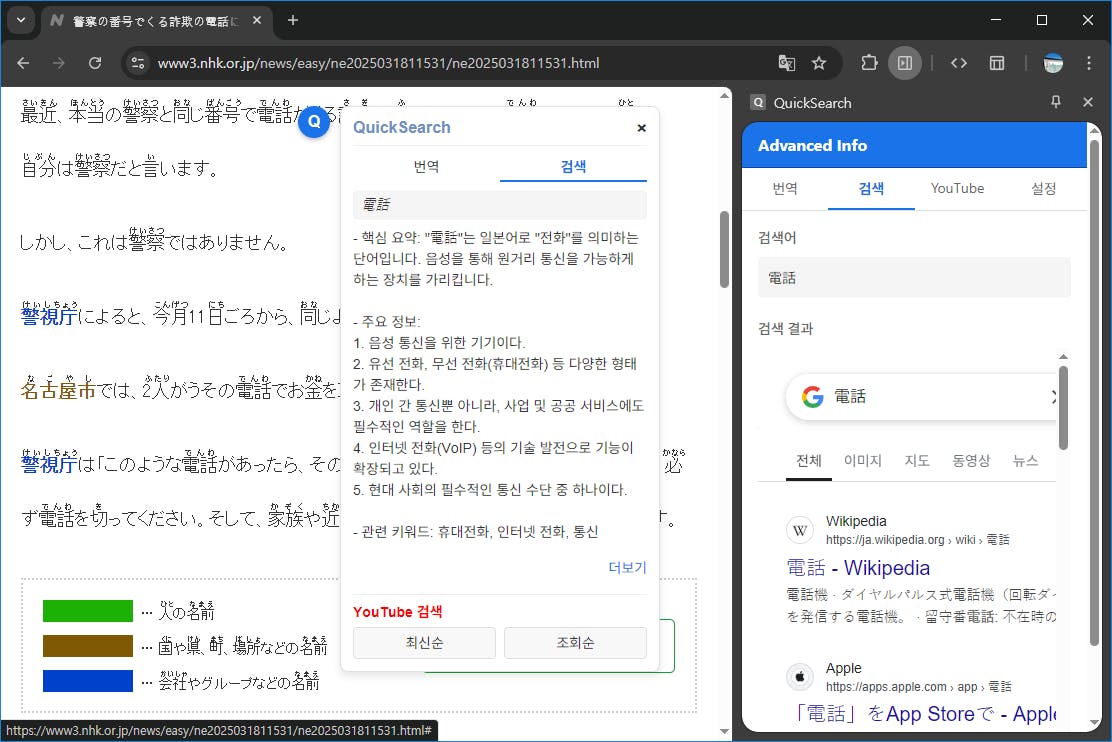Click the Wikipedia W favicon
Screen dimensions: 1112x742
(x=800, y=530)
